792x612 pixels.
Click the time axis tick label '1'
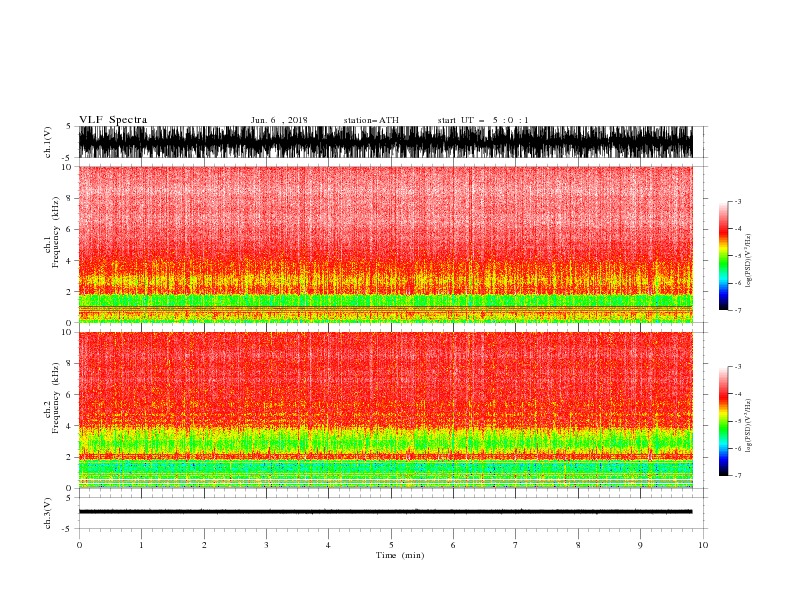click(141, 545)
